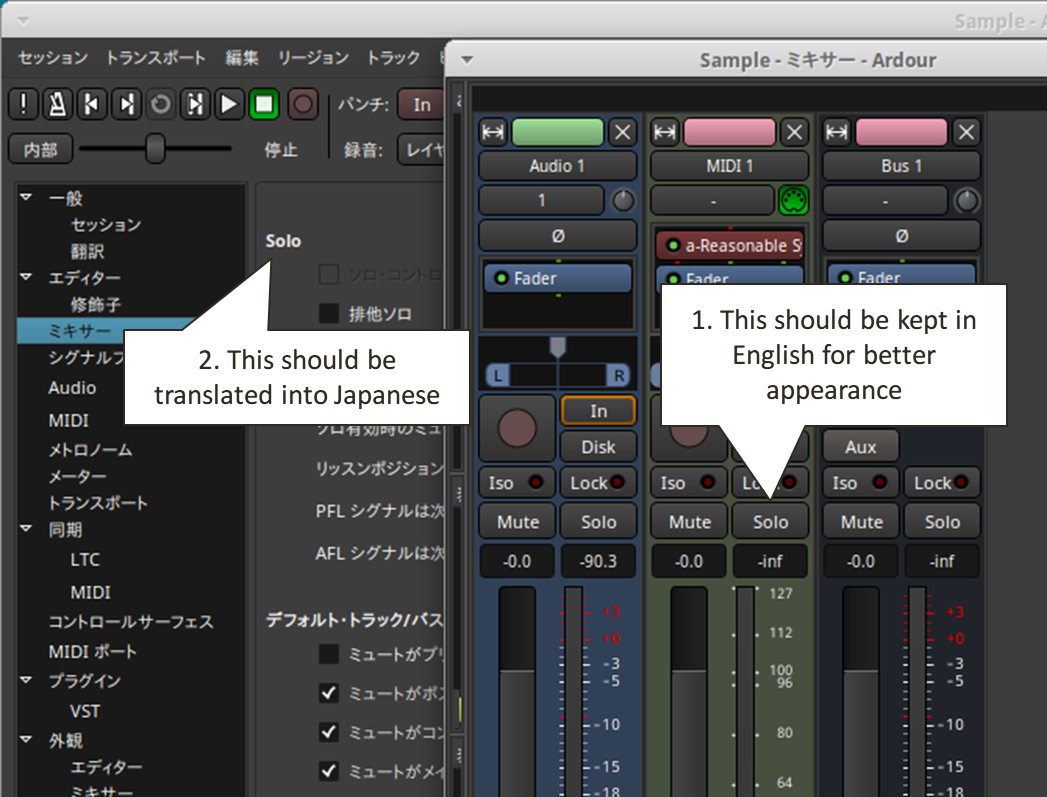Click the large record-arm circle on Audio 1
This screenshot has width=1047, height=797.
517,428
